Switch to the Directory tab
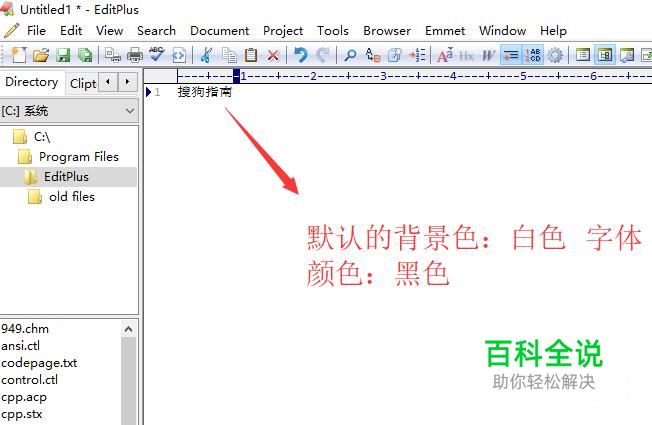This screenshot has height=425, width=652. [32, 82]
